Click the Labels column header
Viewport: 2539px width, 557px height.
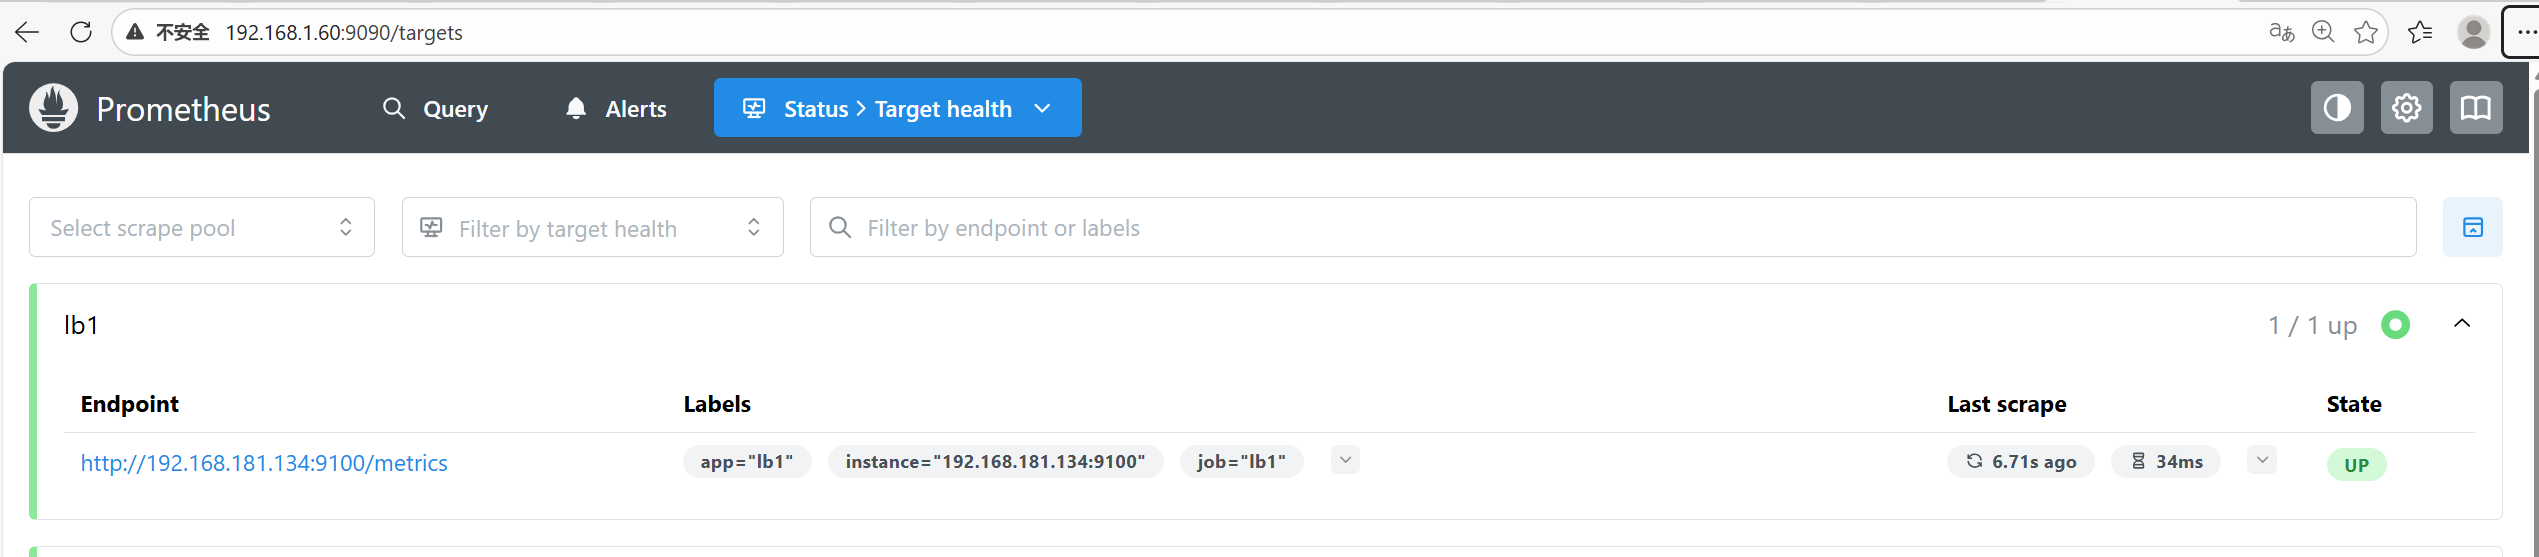(717, 404)
